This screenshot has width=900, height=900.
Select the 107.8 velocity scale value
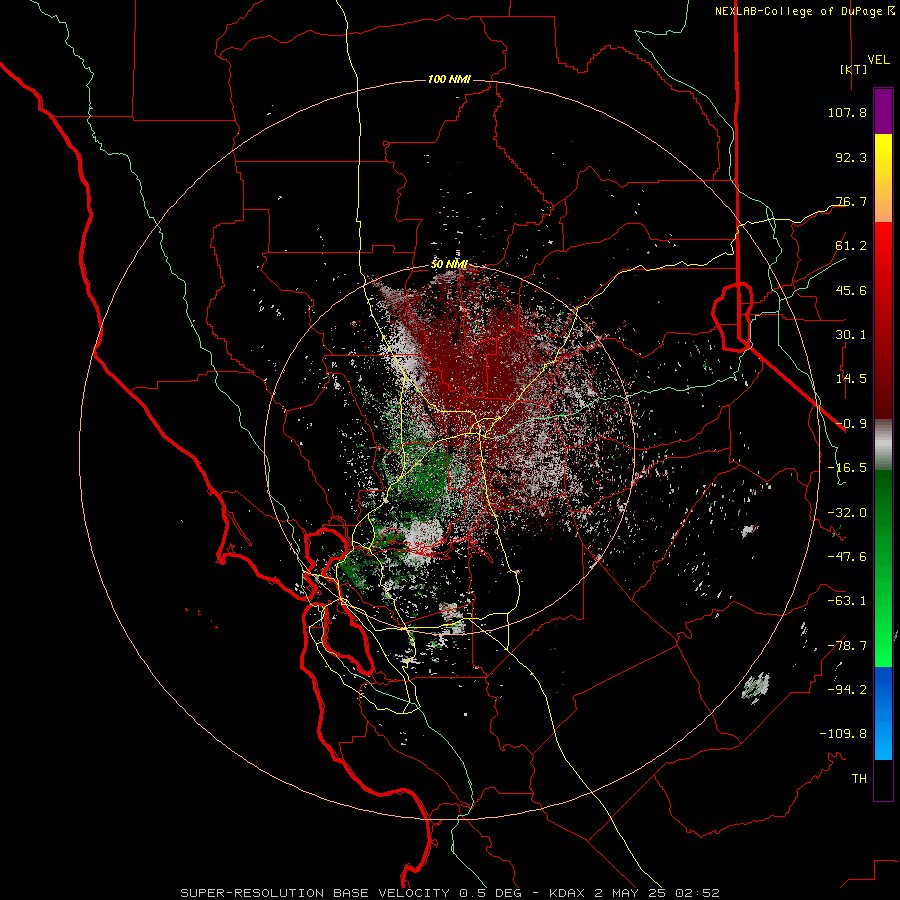coord(847,112)
